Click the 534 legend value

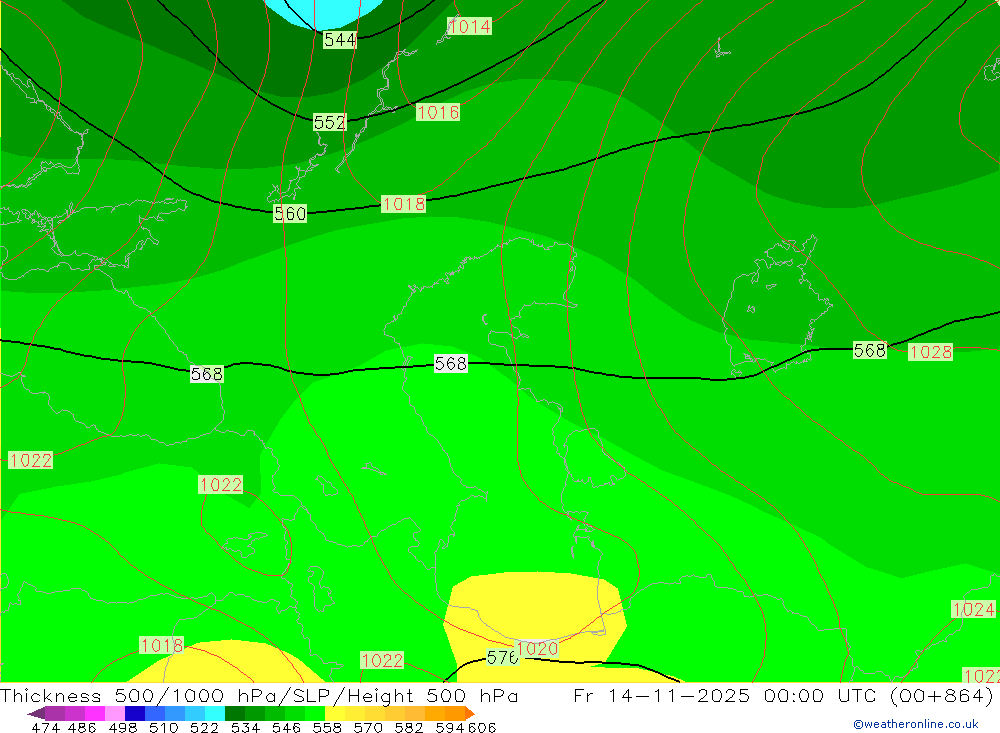[245, 727]
